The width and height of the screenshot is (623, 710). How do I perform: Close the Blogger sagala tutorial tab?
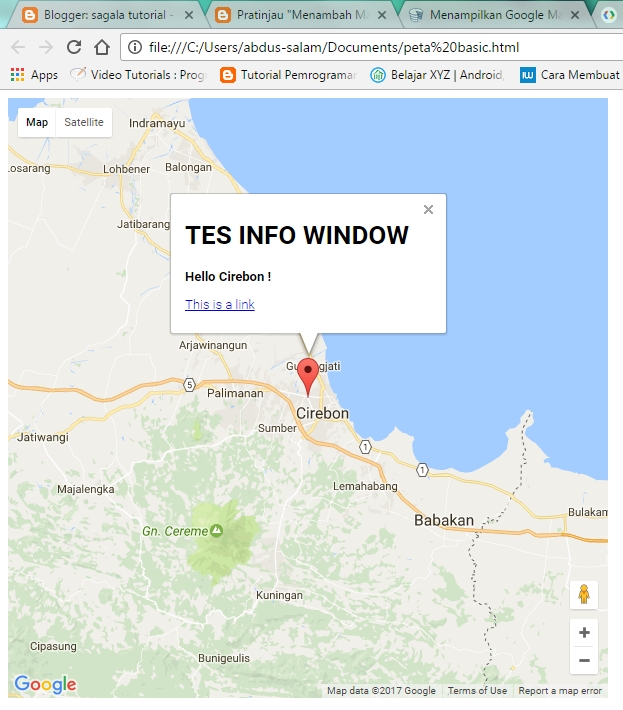(x=189, y=15)
